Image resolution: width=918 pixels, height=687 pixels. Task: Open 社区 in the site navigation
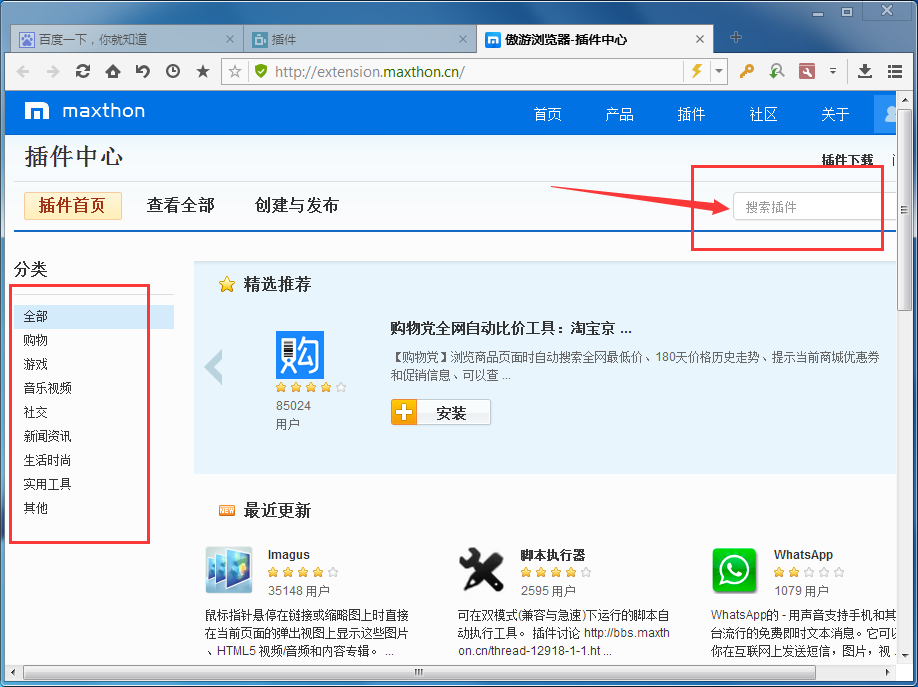tap(763, 114)
